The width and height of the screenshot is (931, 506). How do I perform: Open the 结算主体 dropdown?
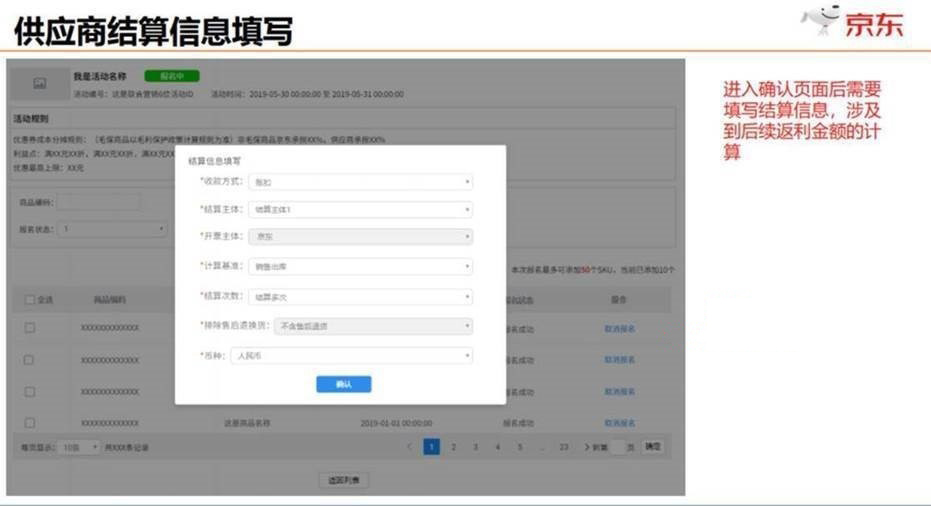pyautogui.click(x=360, y=209)
